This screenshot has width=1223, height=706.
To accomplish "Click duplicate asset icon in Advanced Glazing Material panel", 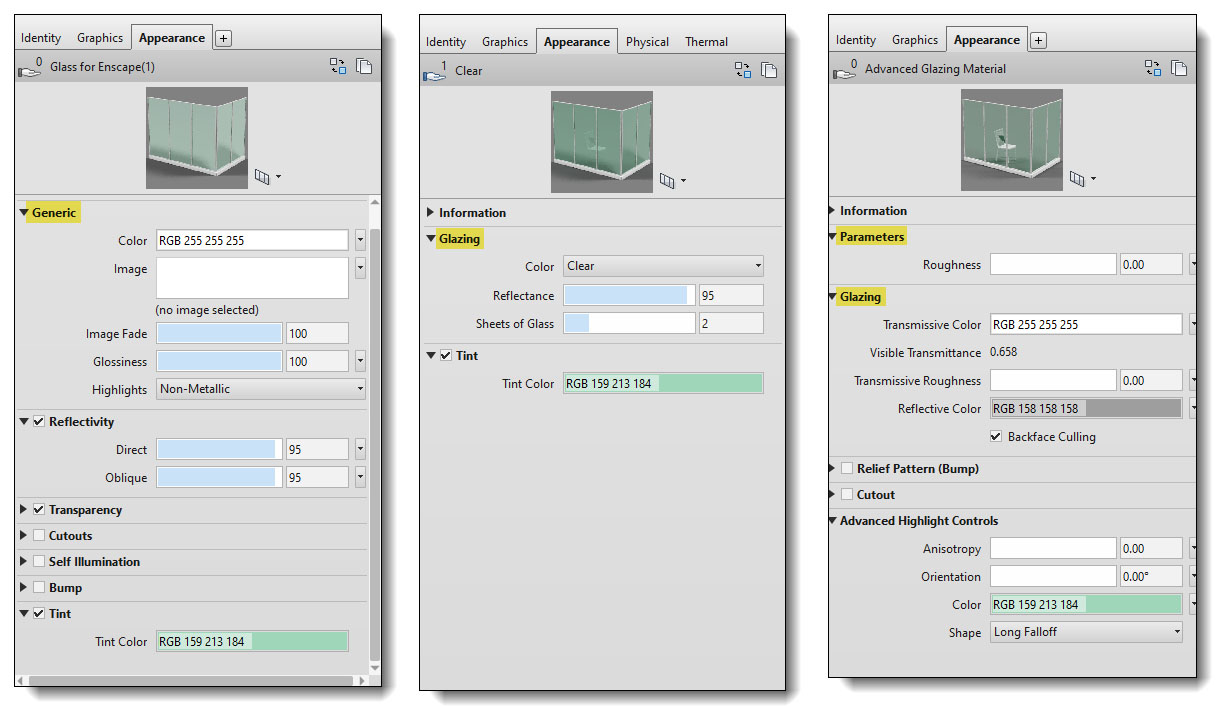I will point(1179,68).
